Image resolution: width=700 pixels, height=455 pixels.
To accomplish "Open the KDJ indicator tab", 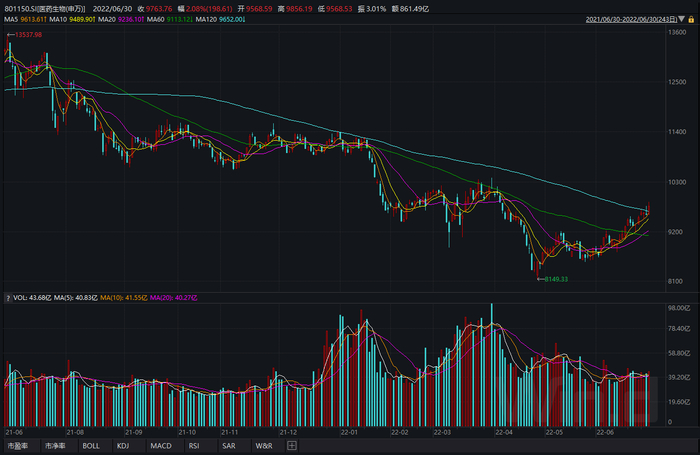I will [x=123, y=446].
